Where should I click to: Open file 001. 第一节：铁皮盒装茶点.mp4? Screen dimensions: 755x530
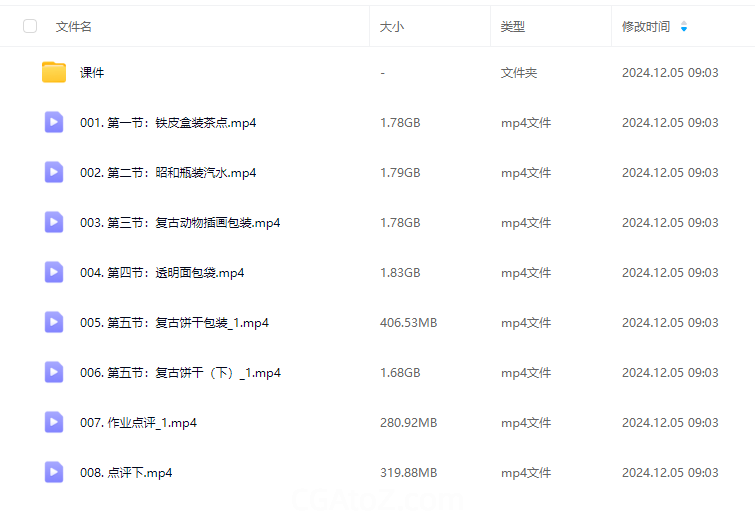pyautogui.click(x=168, y=123)
